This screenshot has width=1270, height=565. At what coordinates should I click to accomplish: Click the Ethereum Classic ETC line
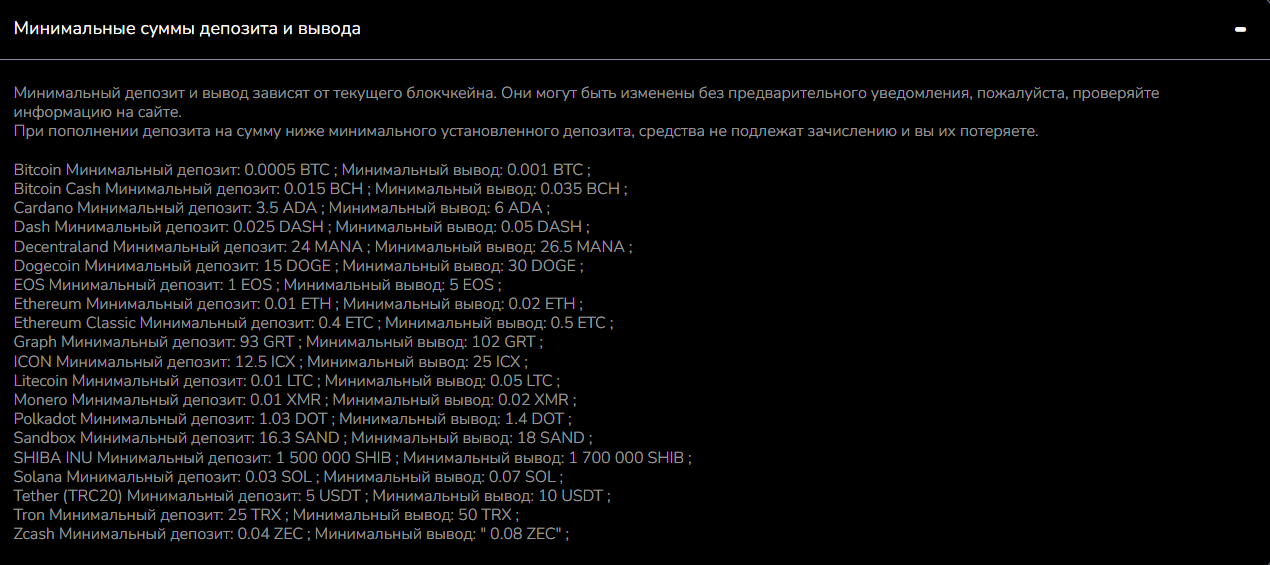pos(313,323)
